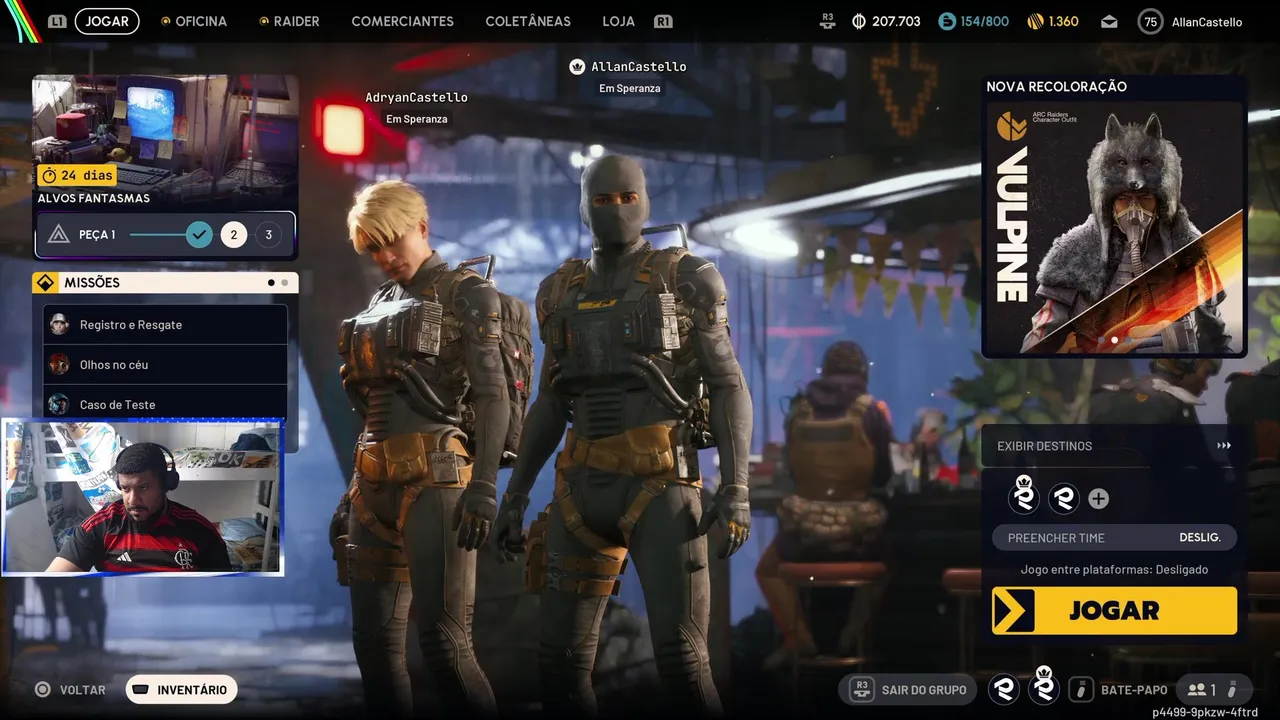Select the first promo carousel dot
The height and width of the screenshot is (720, 1280).
1100,340
